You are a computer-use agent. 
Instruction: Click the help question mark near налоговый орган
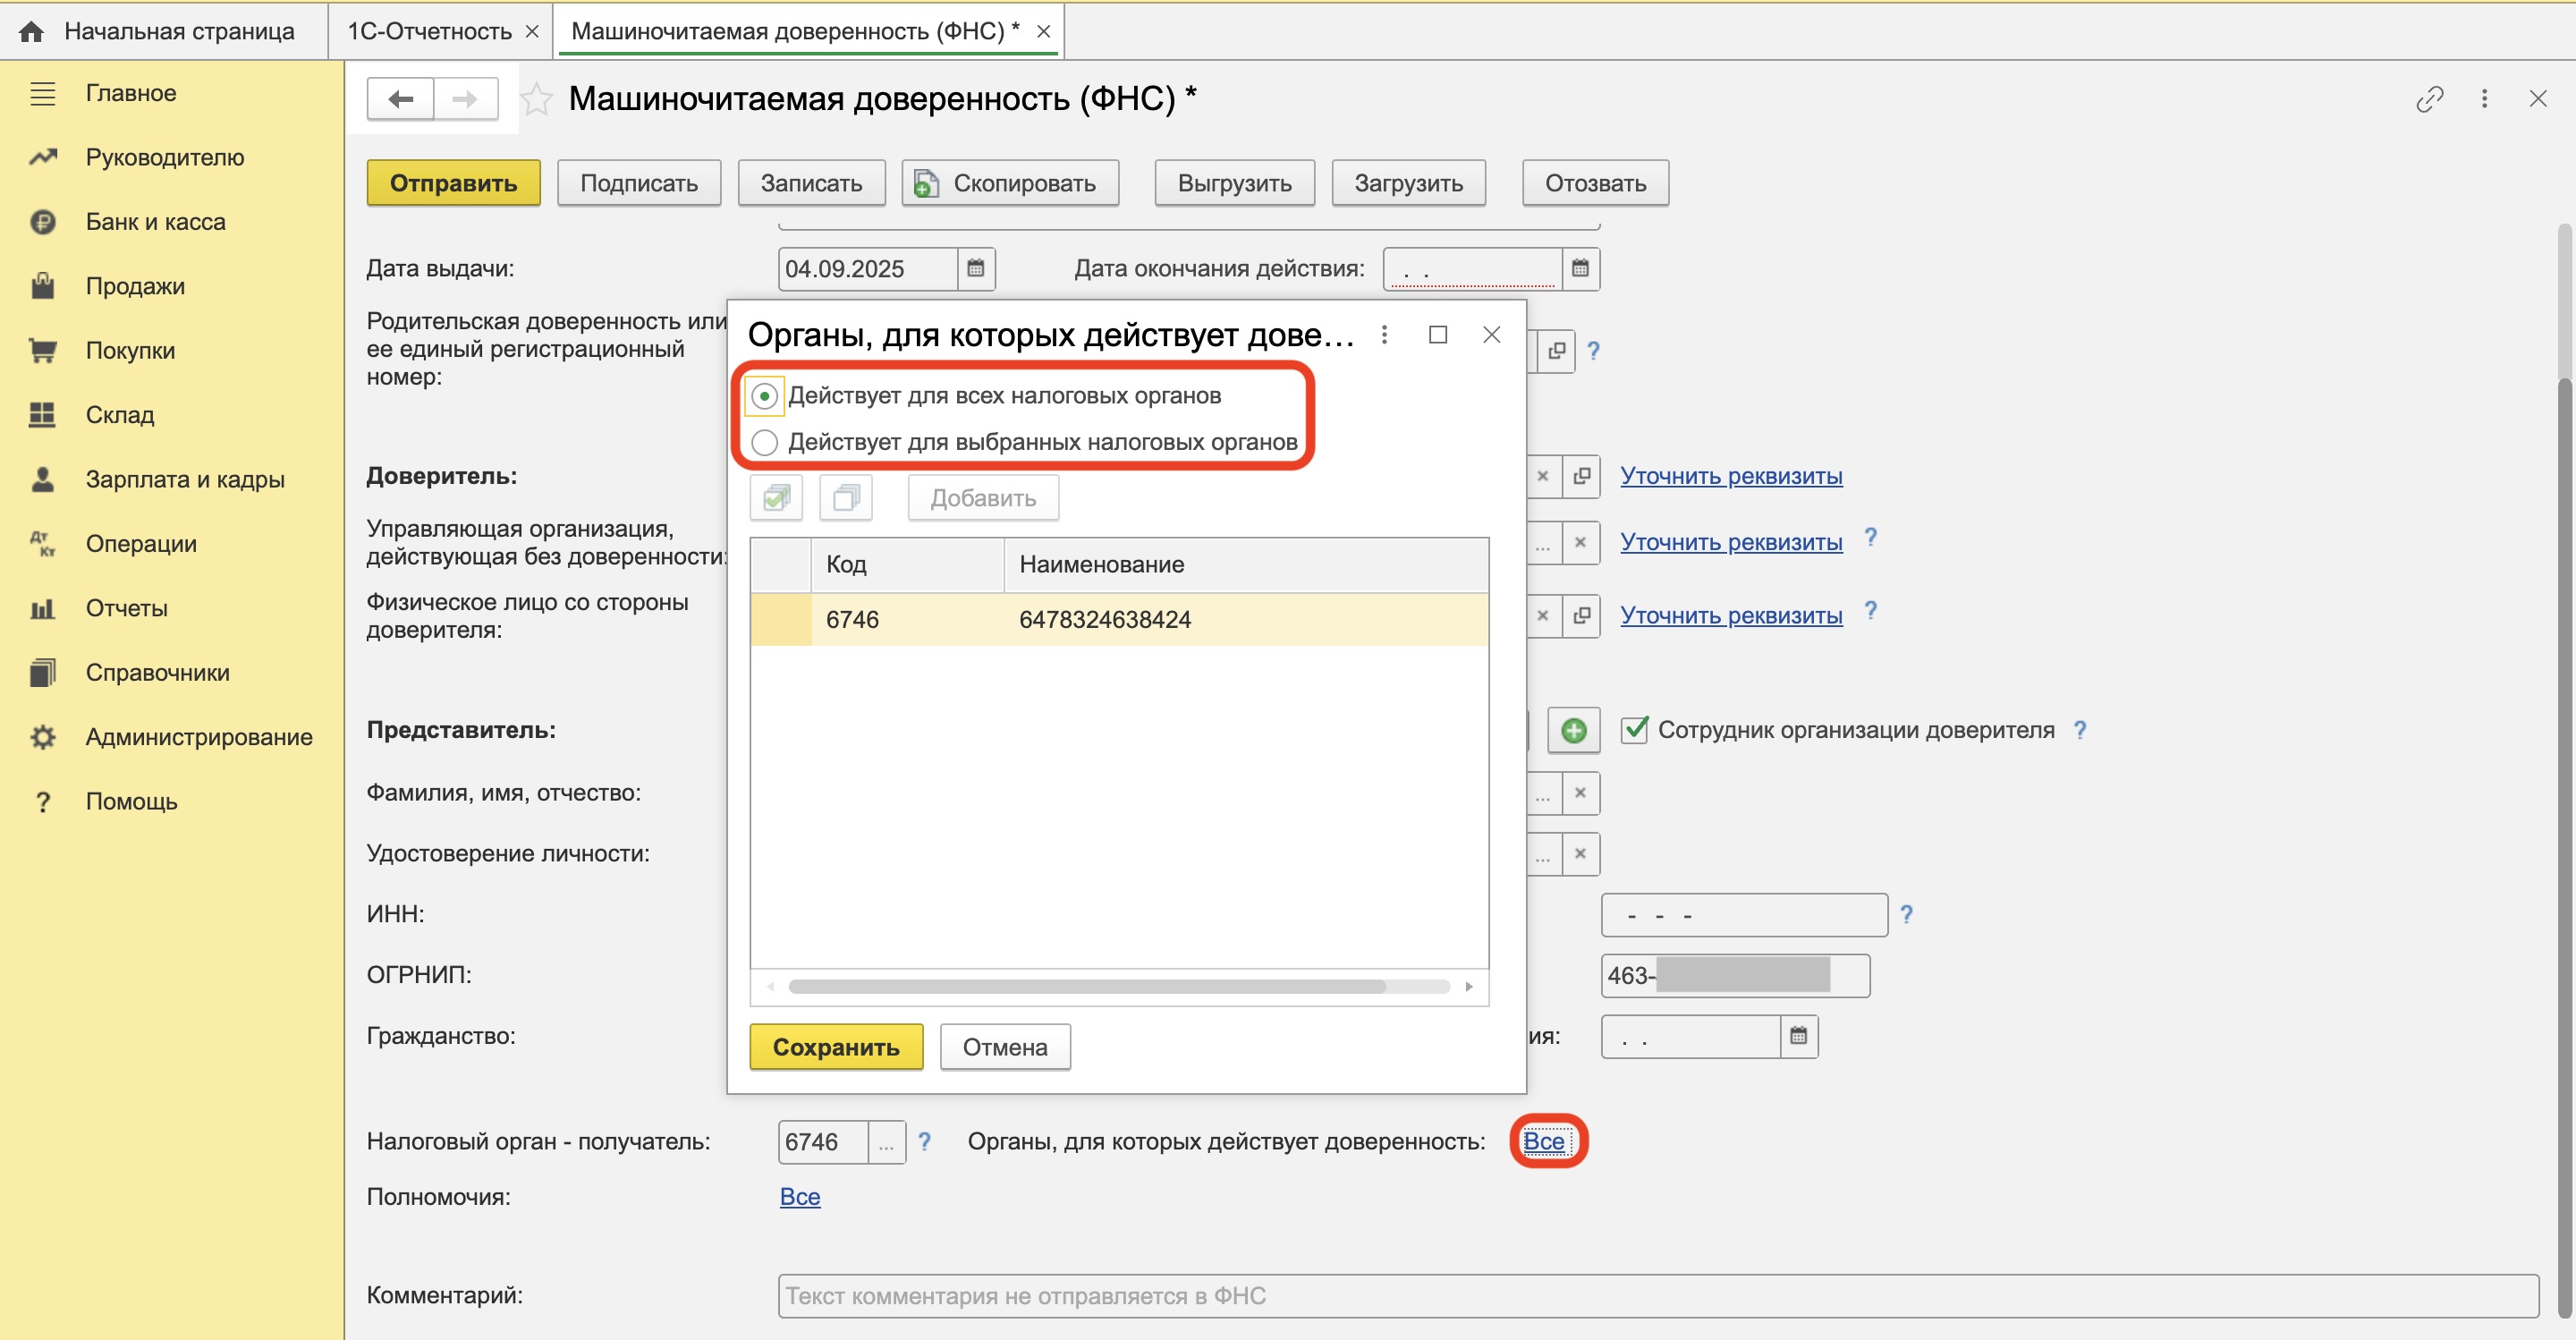(924, 1141)
